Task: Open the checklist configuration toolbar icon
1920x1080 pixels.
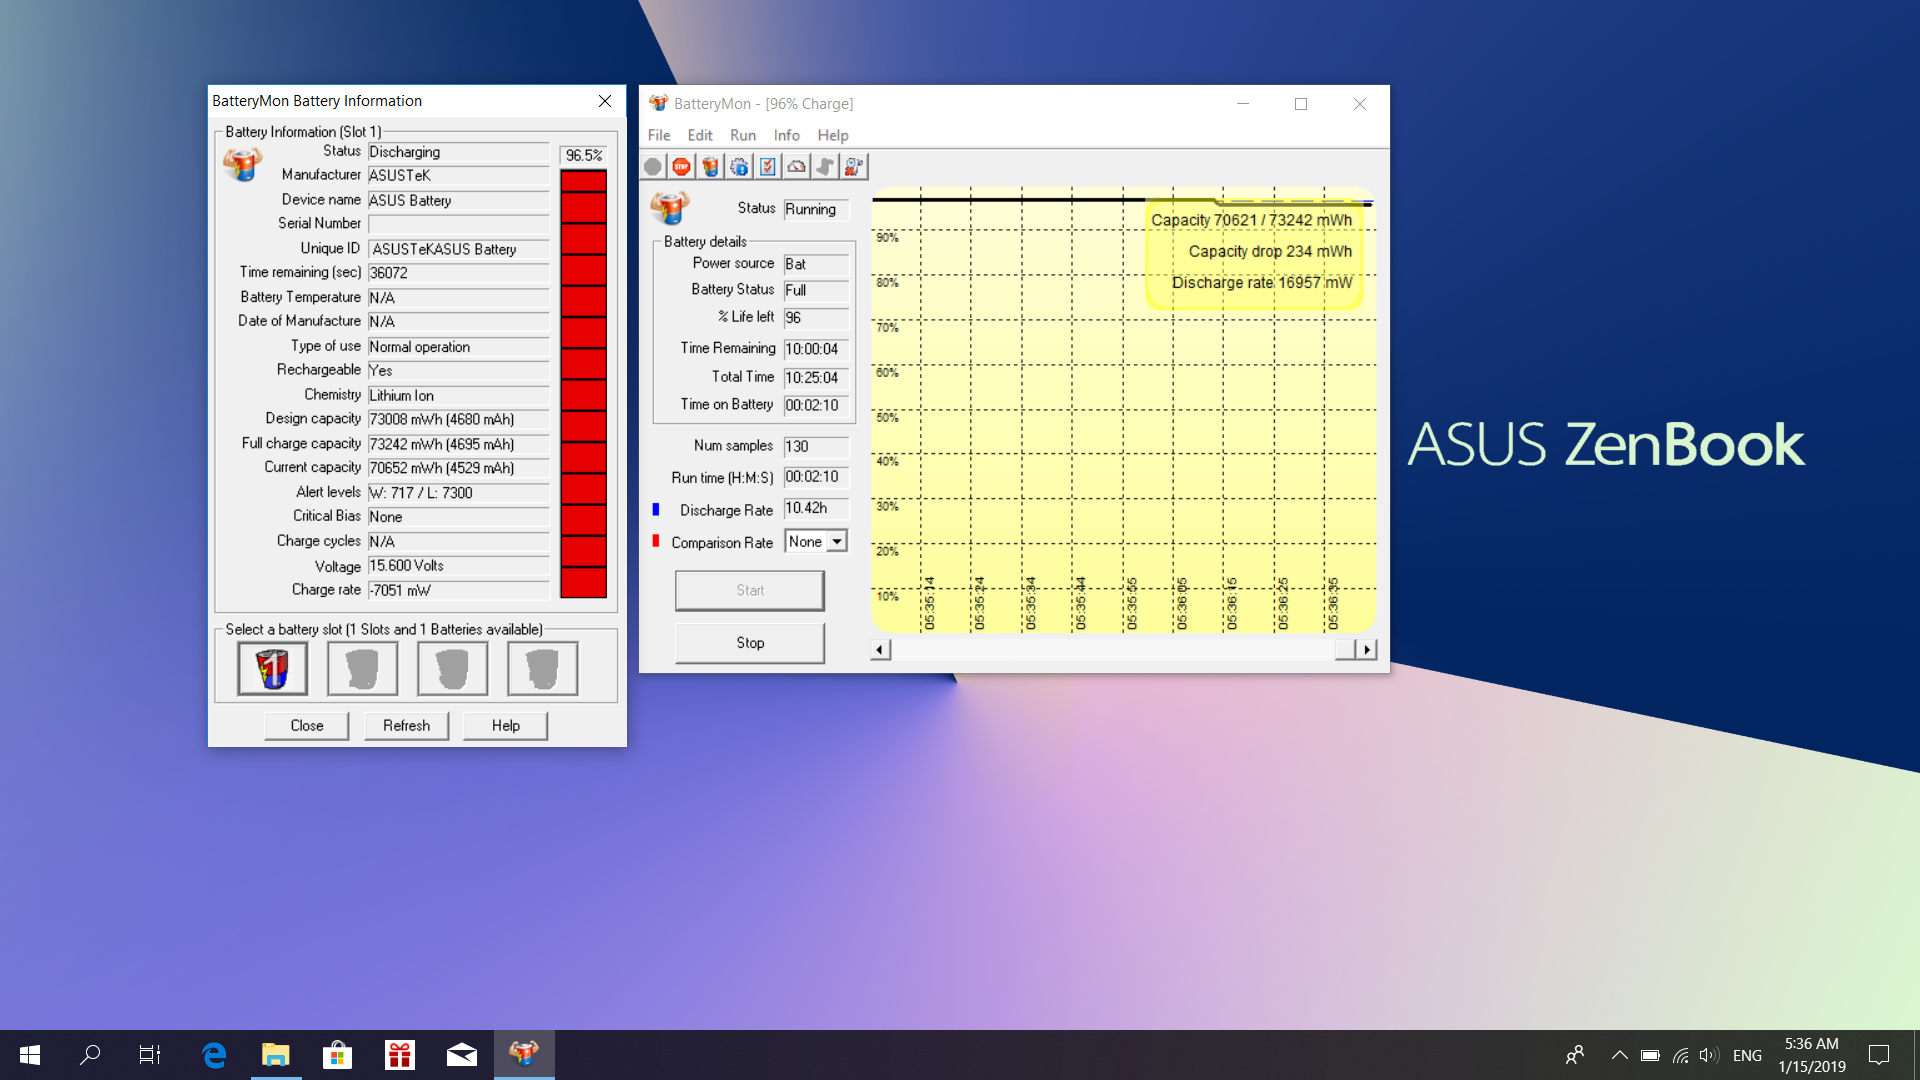Action: click(768, 167)
